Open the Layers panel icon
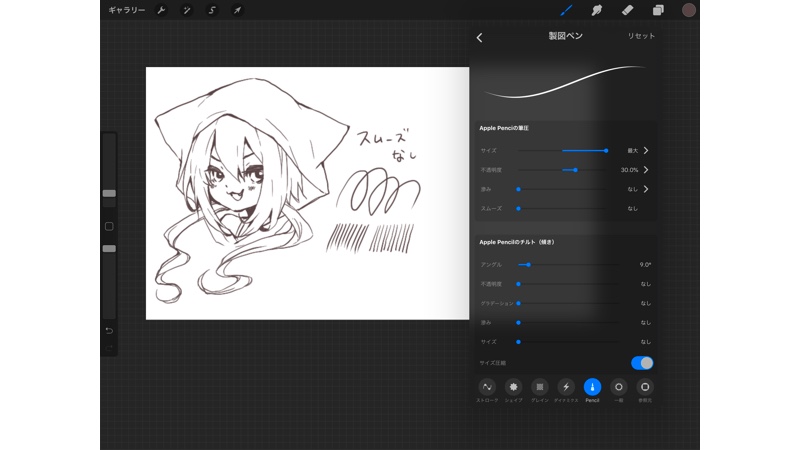 (x=658, y=10)
